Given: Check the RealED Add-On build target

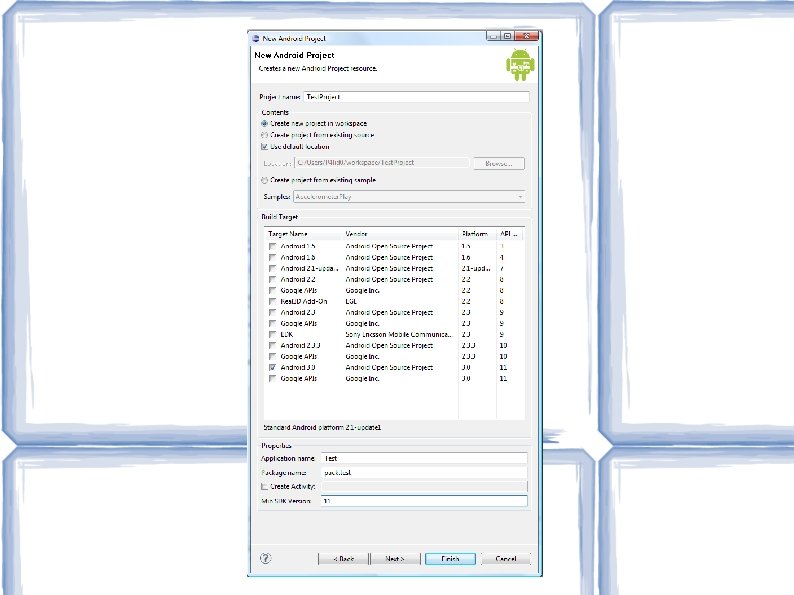Looking at the screenshot, I should pos(272,301).
